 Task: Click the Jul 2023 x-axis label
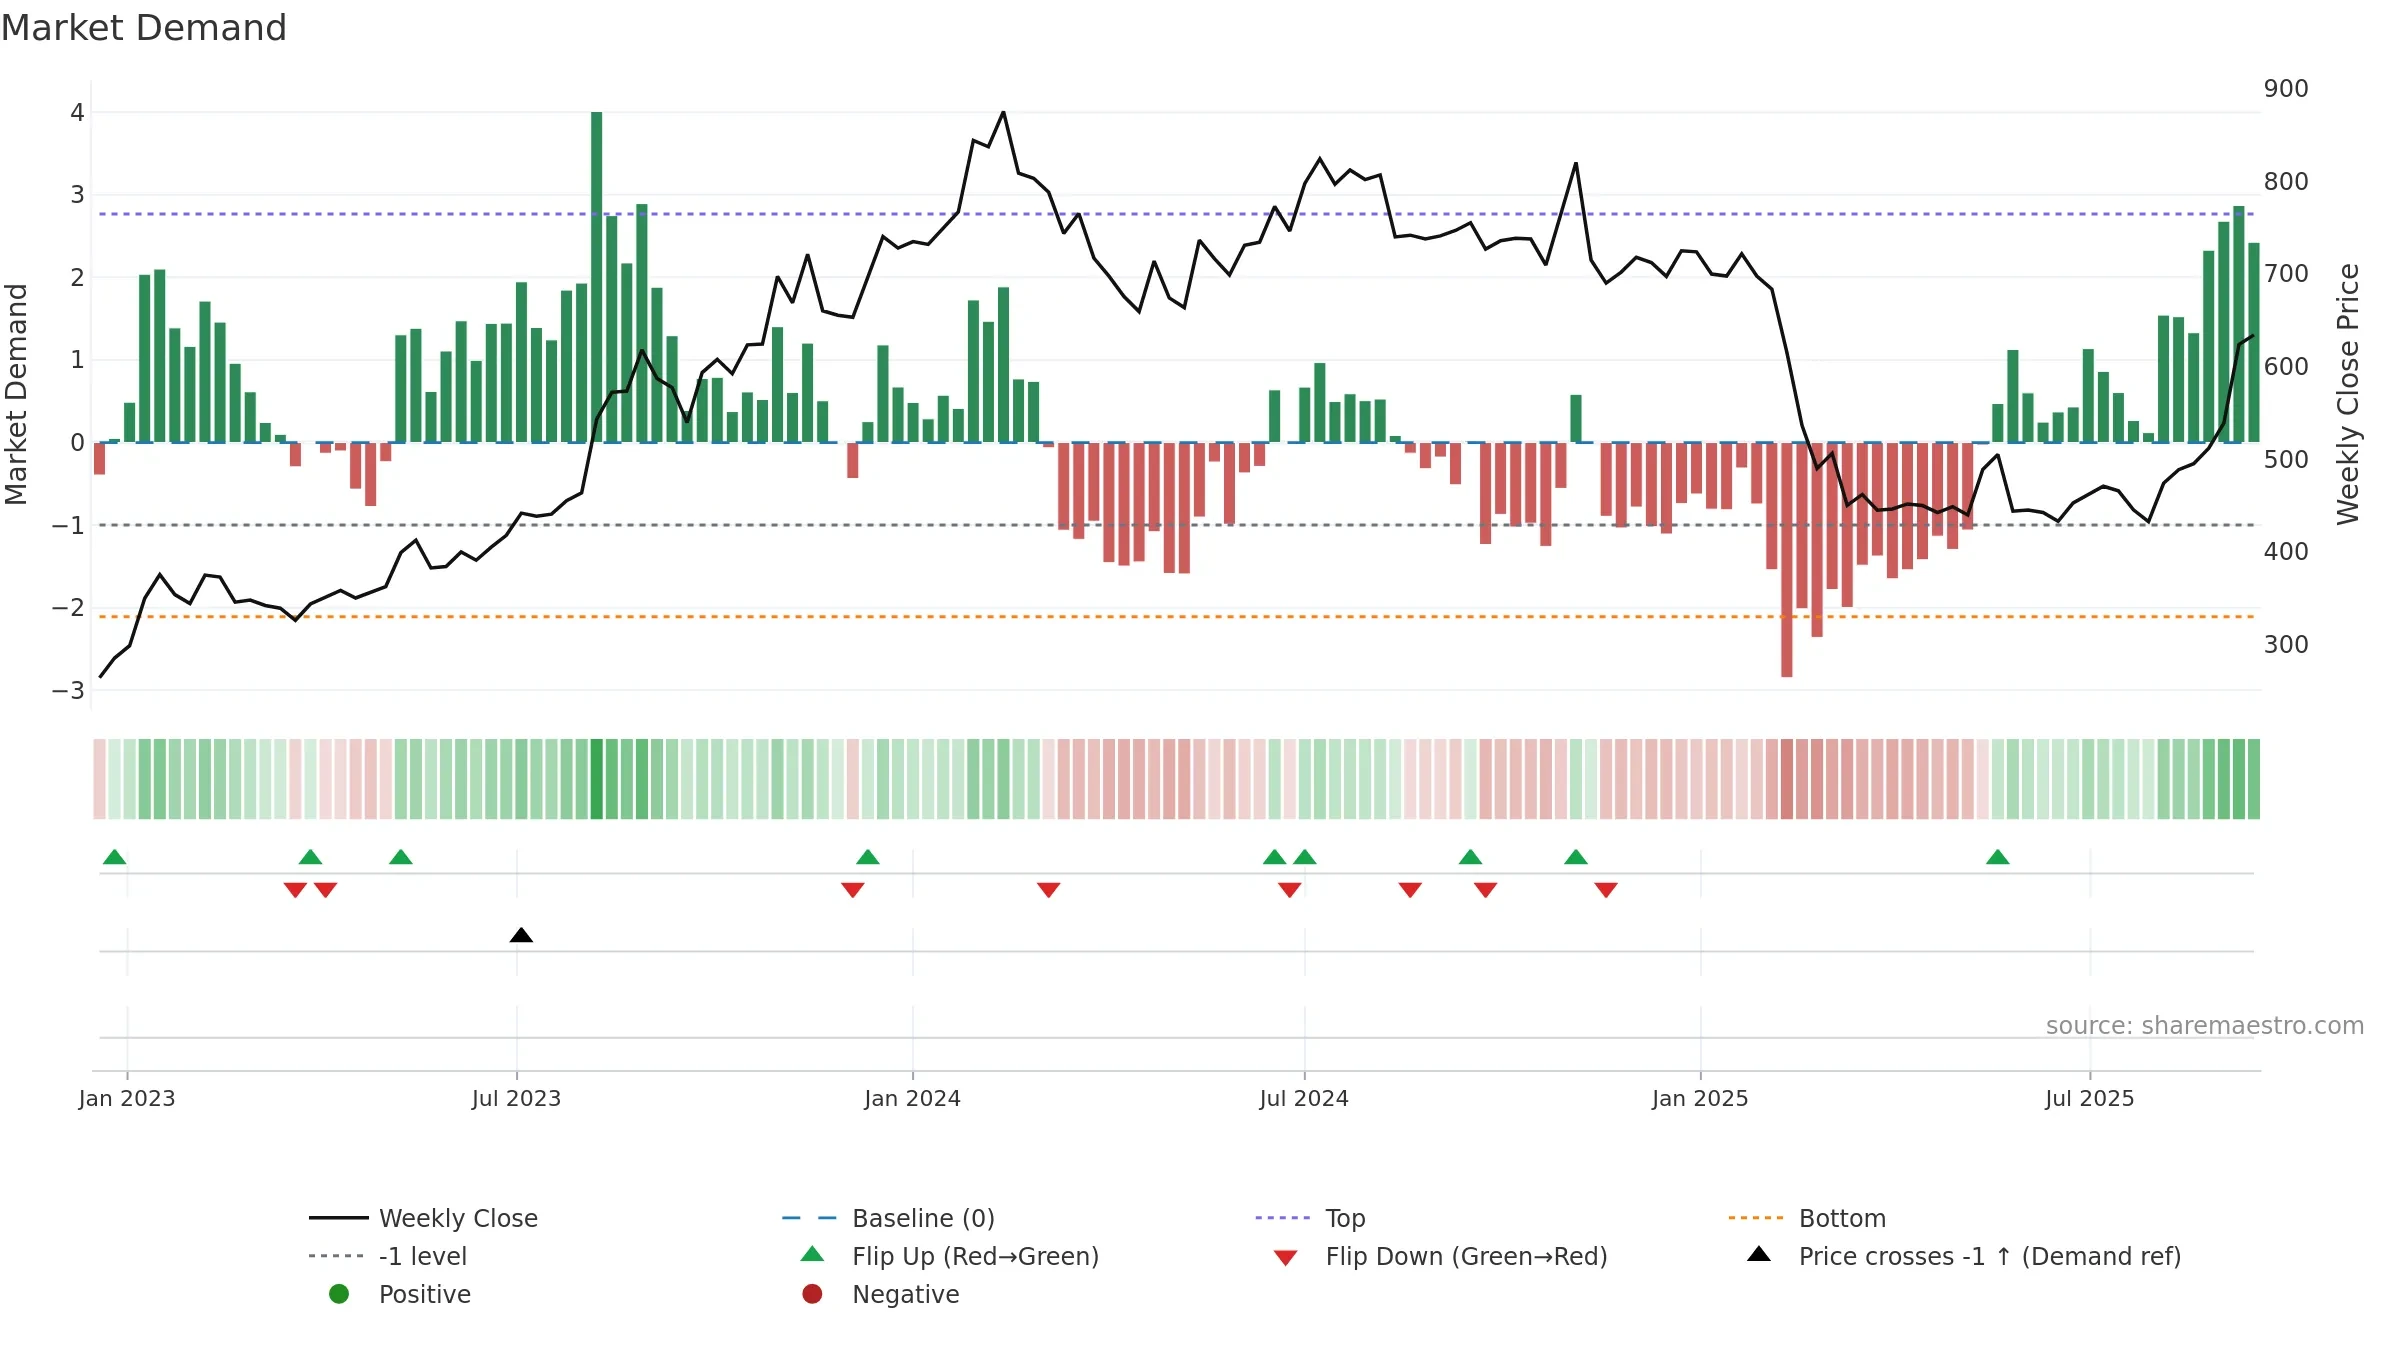pos(516,1098)
